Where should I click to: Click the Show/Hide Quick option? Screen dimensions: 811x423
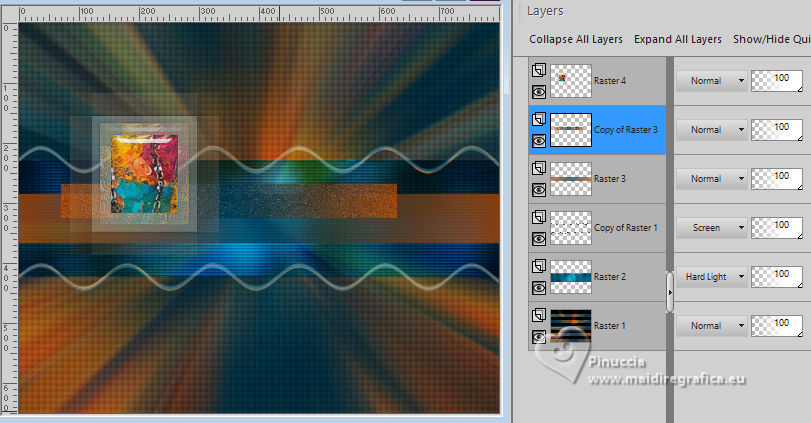tap(772, 39)
